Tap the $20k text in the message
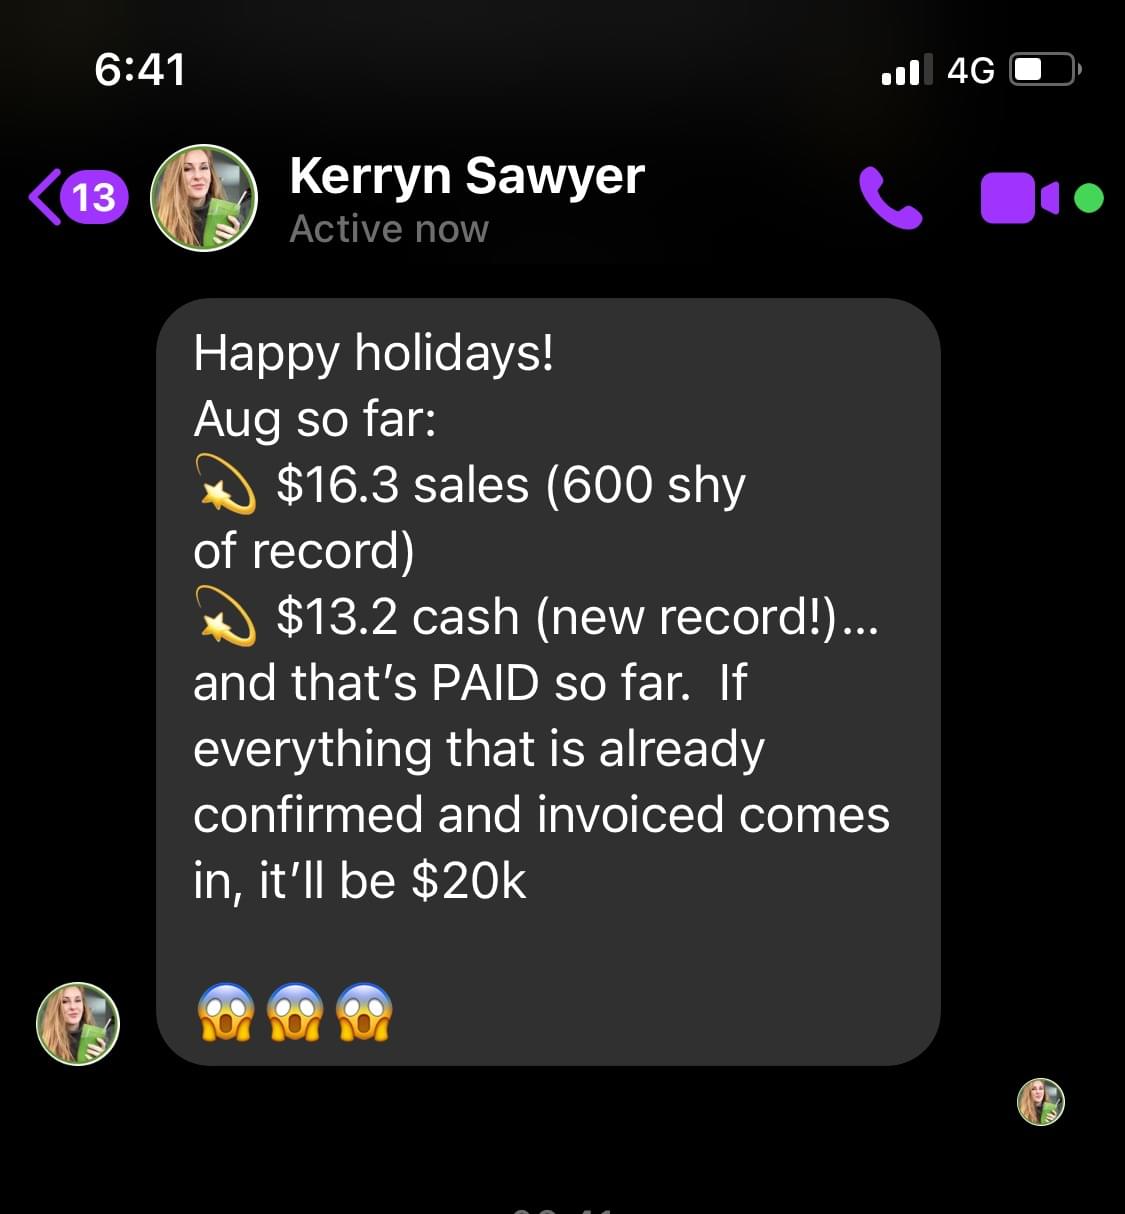Screen dimensions: 1125x1214 (468, 880)
